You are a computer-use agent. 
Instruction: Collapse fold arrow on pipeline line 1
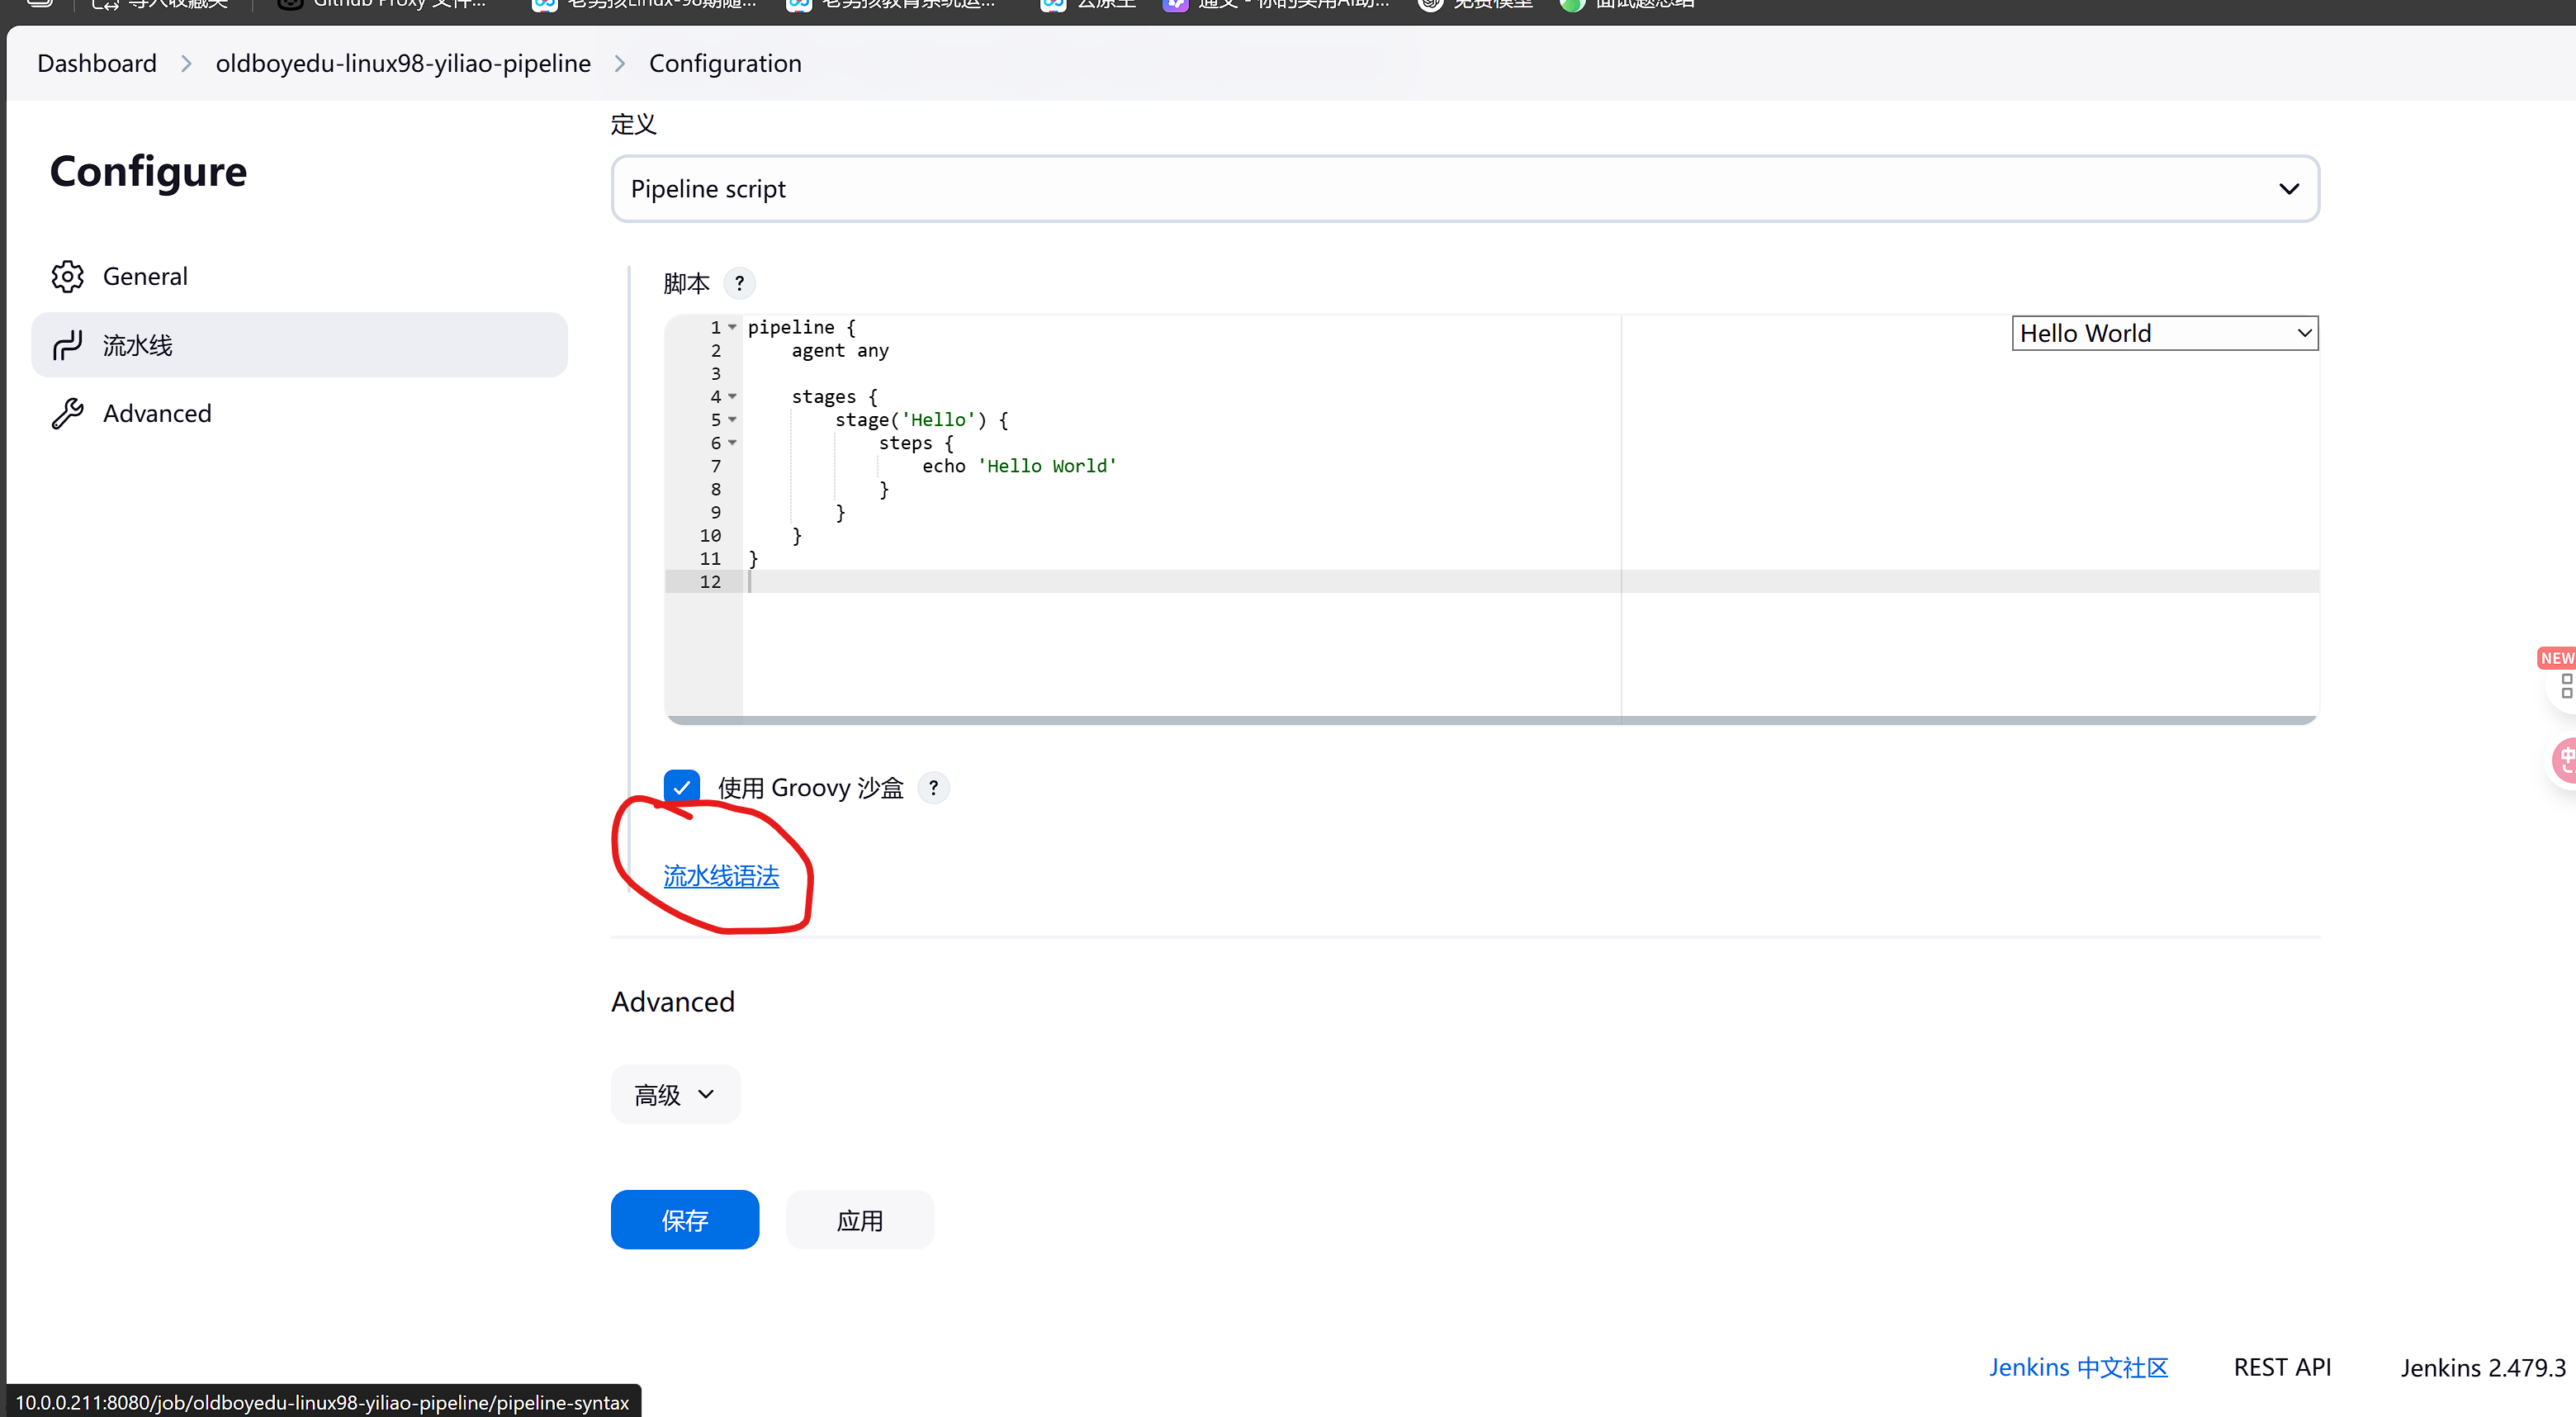click(732, 327)
